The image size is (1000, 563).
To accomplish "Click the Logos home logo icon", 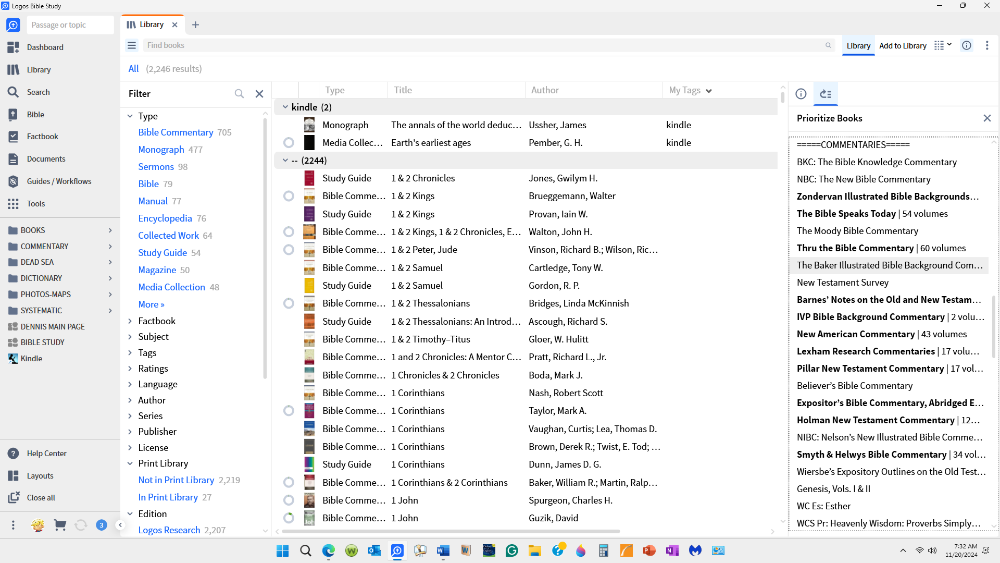I will (x=13, y=25).
